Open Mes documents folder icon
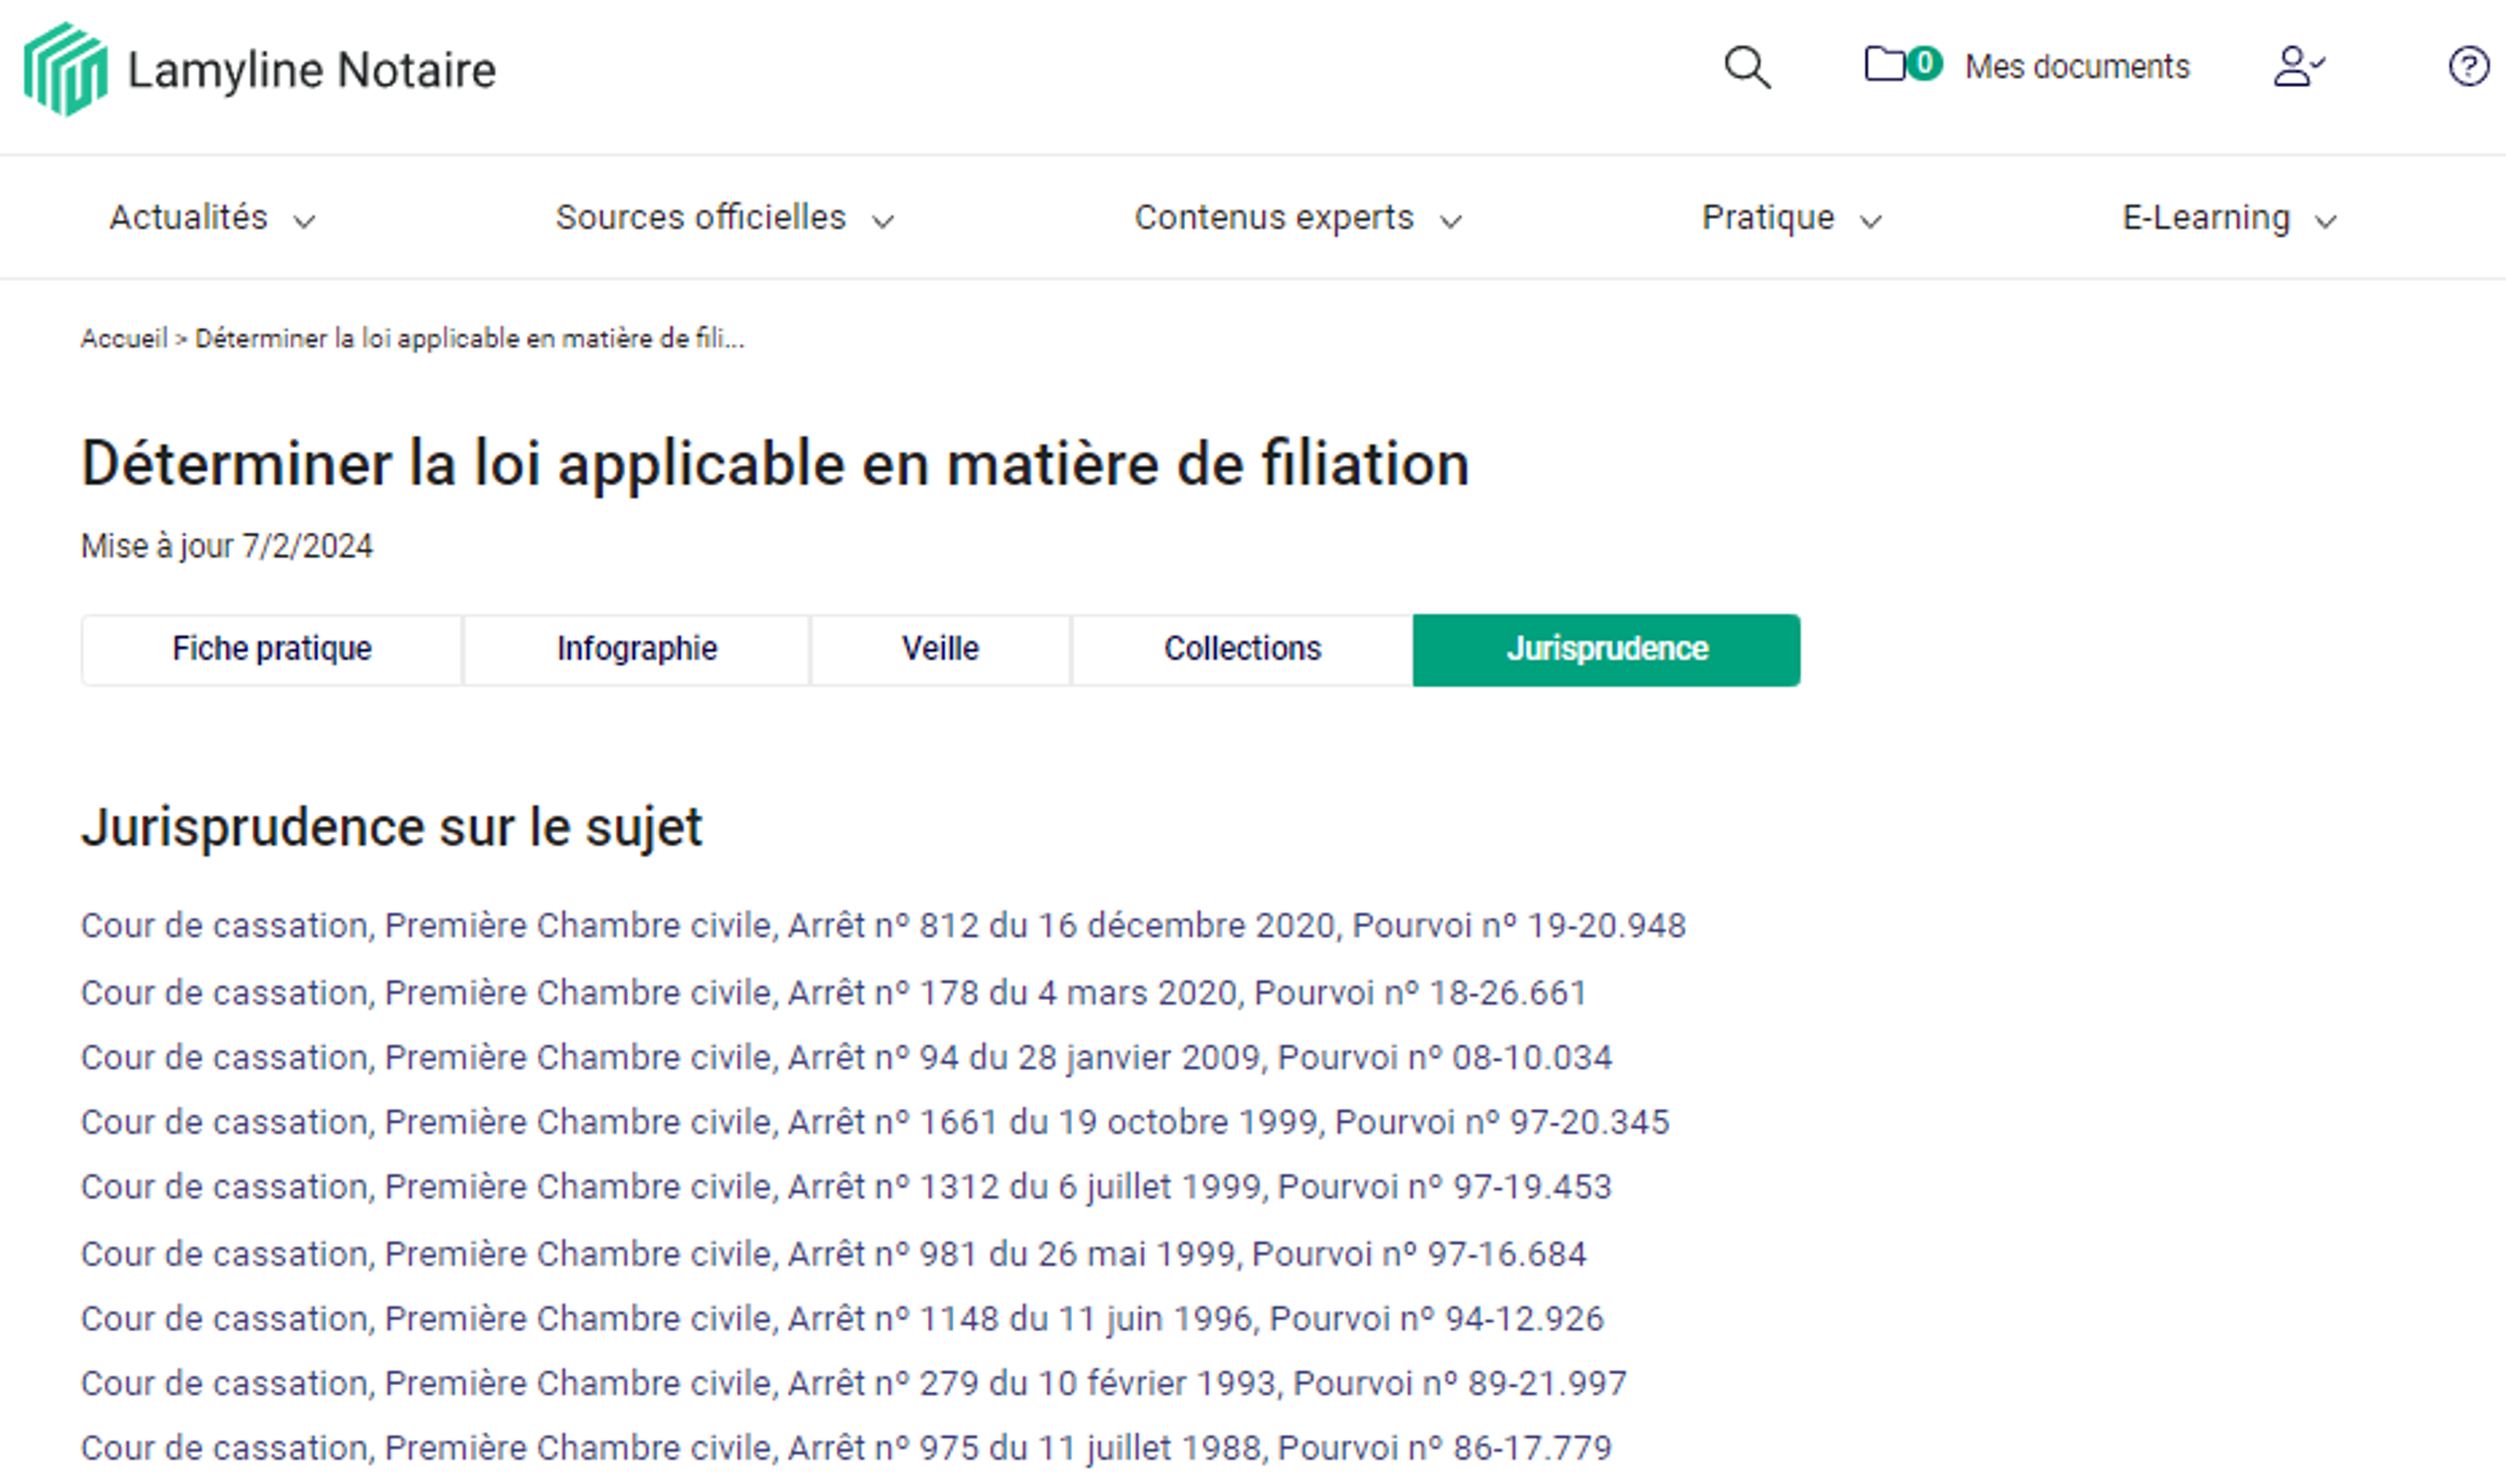This screenshot has height=1484, width=2506. 1893,65
